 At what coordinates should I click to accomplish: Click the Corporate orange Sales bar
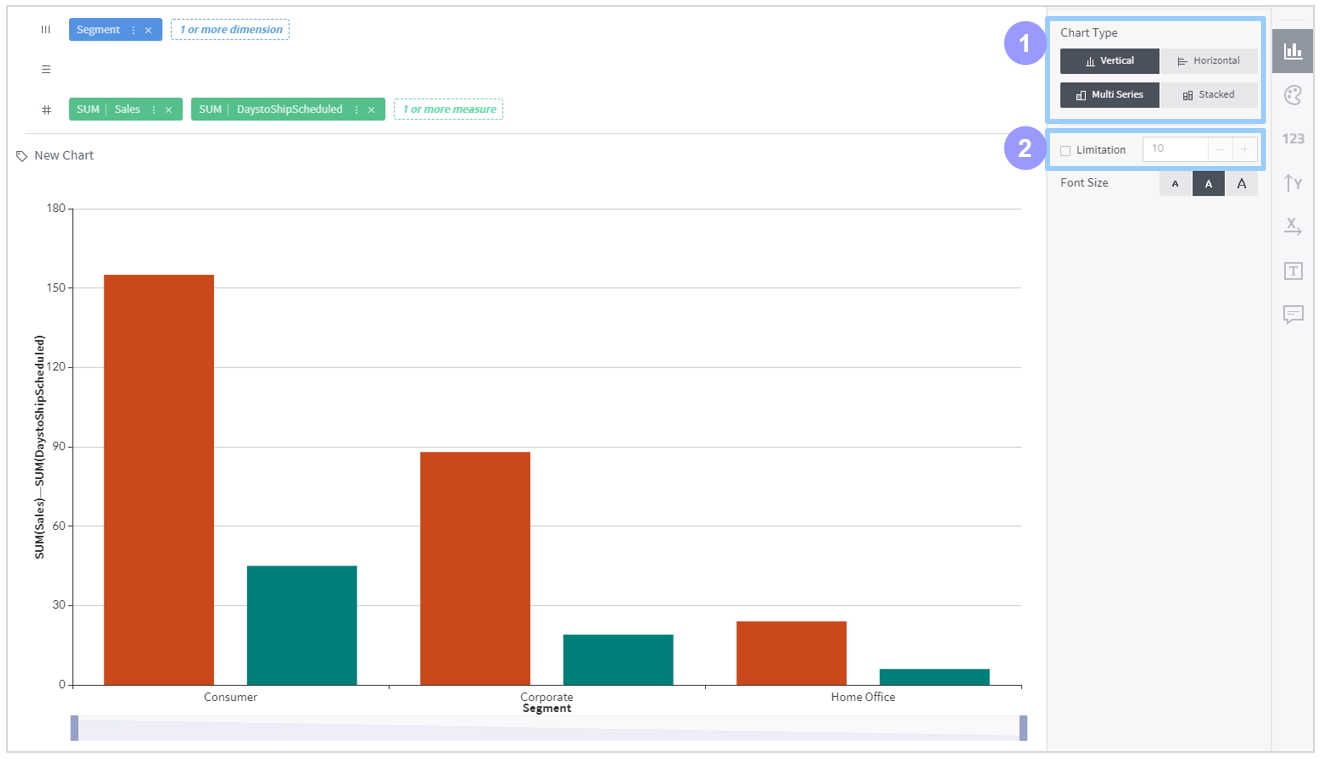pyautogui.click(x=475, y=568)
